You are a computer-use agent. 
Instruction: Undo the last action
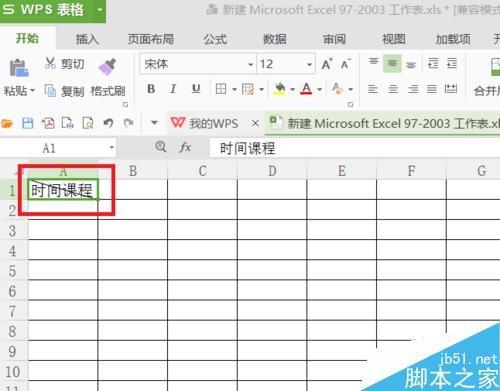(108, 123)
